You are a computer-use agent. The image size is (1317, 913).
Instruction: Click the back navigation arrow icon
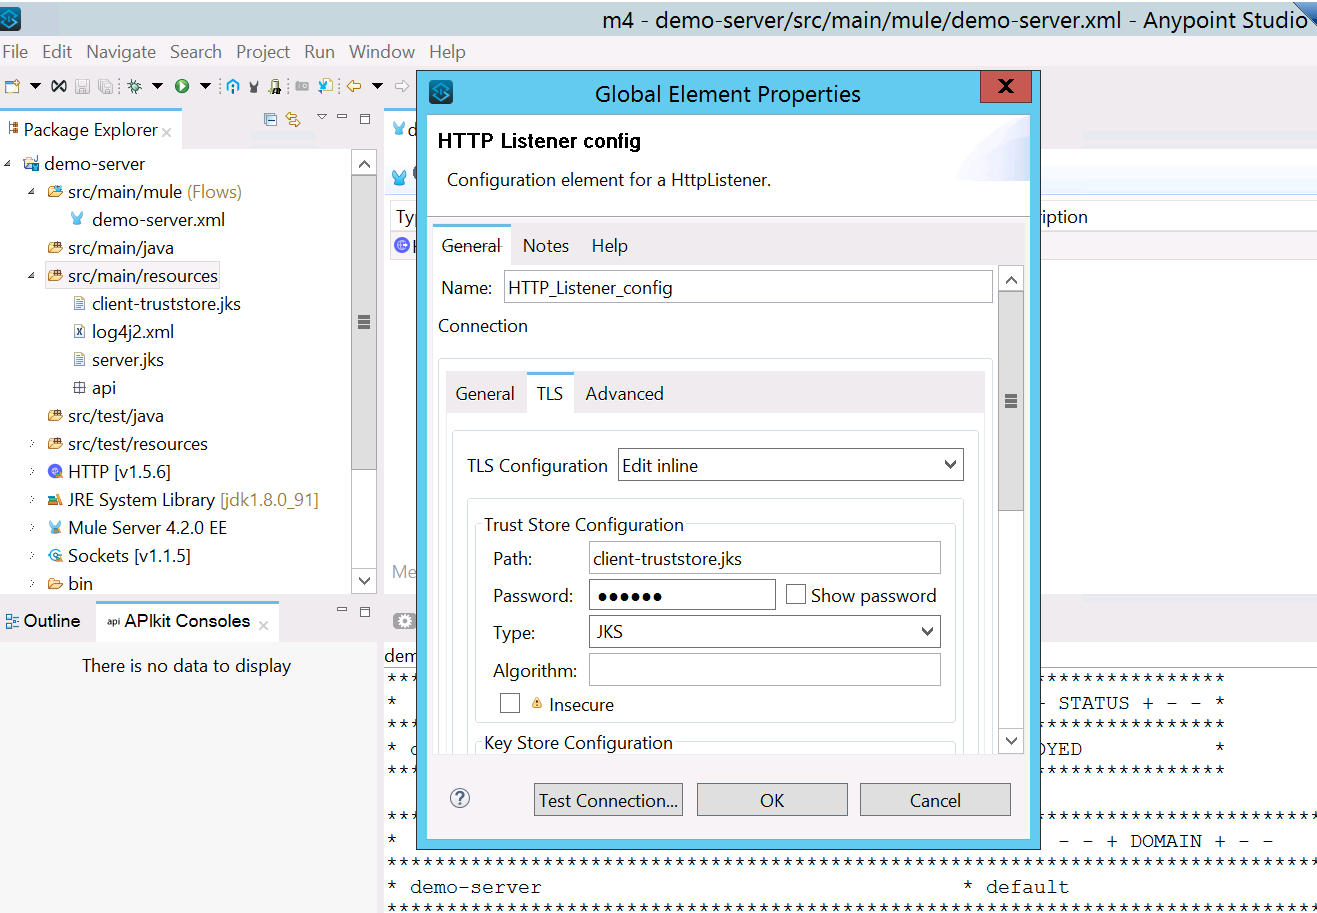pos(354,87)
